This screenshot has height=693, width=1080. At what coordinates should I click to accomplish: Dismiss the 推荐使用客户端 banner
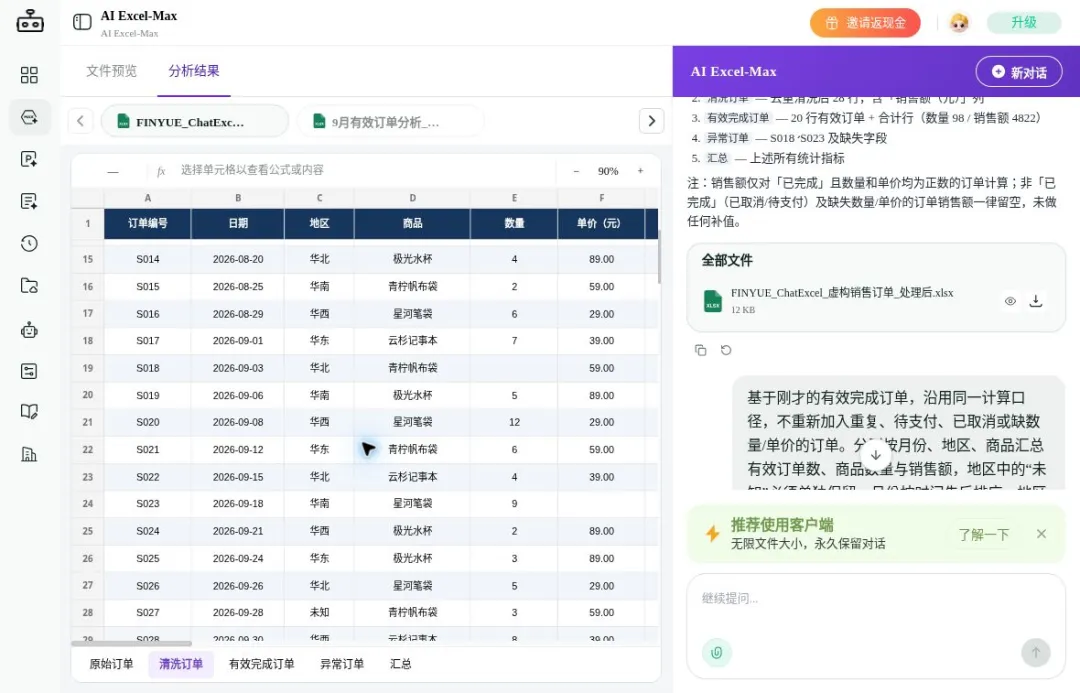click(1041, 534)
